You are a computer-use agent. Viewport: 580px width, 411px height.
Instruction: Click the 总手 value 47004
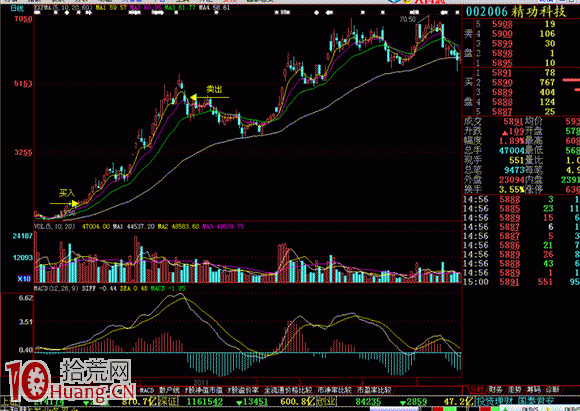512,151
